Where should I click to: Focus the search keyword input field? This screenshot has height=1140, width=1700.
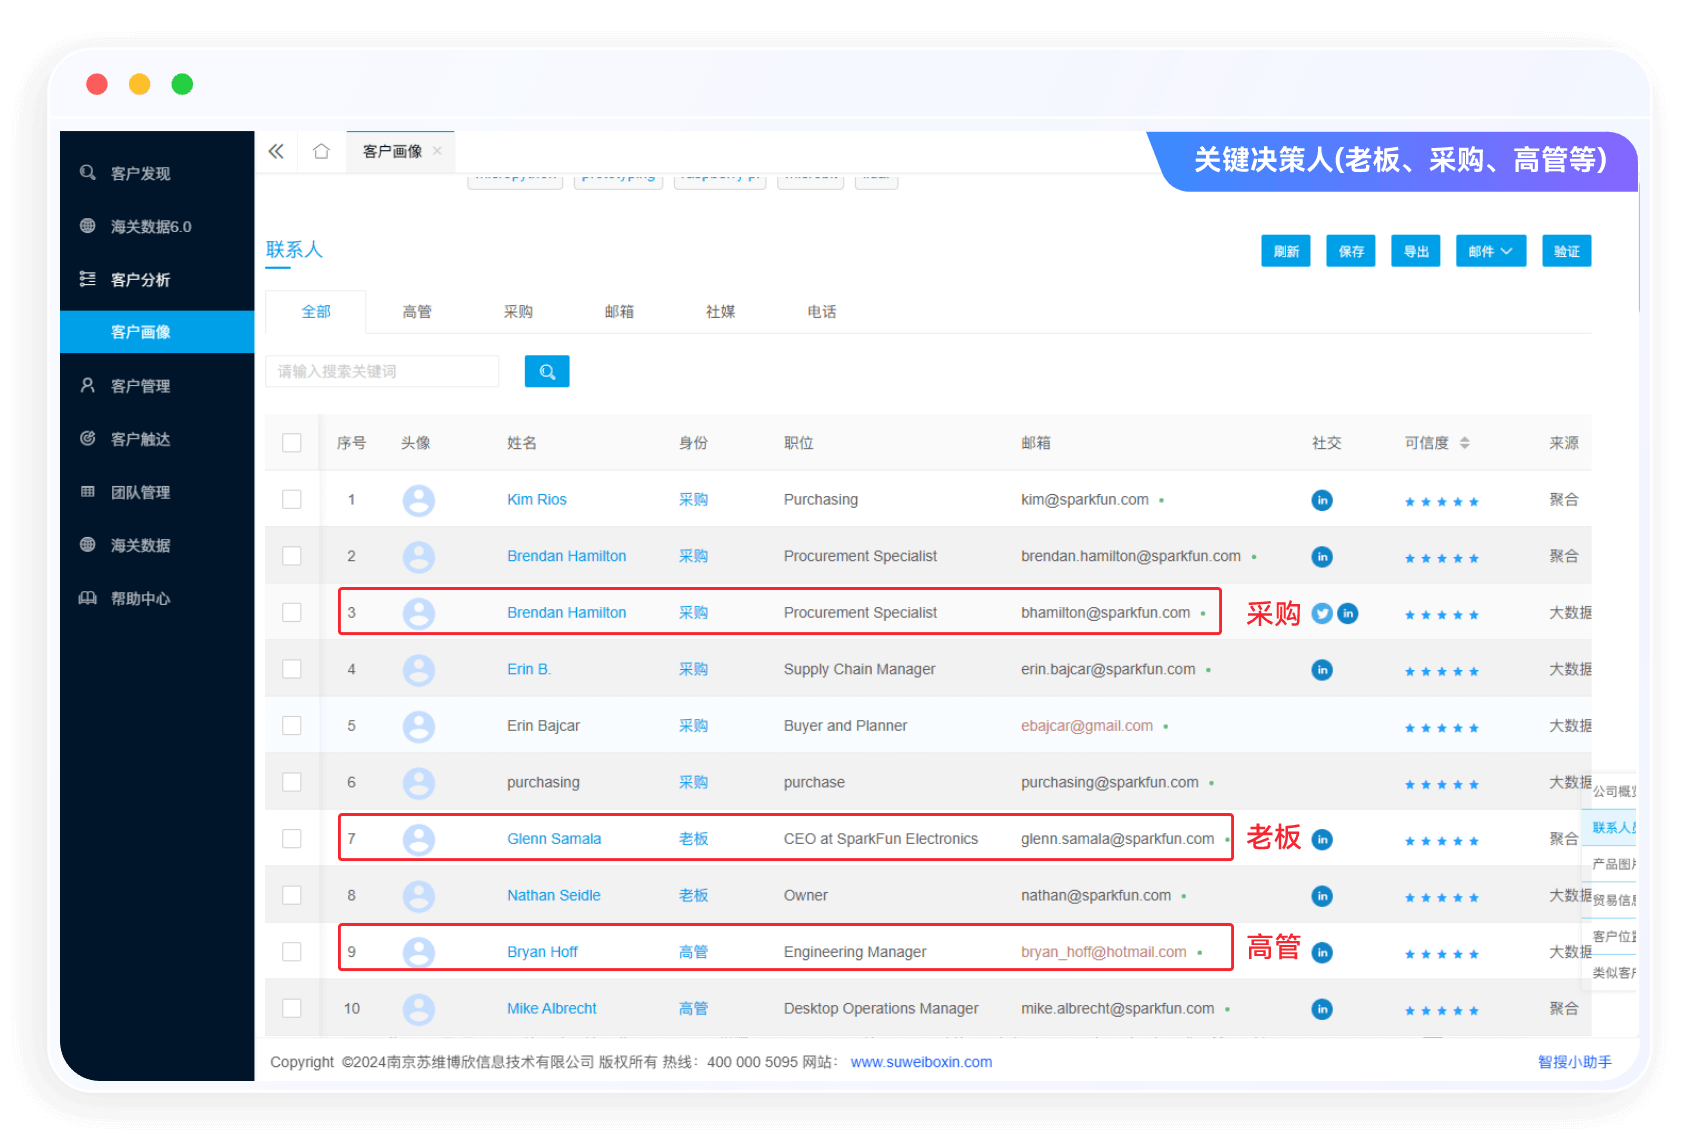[382, 371]
